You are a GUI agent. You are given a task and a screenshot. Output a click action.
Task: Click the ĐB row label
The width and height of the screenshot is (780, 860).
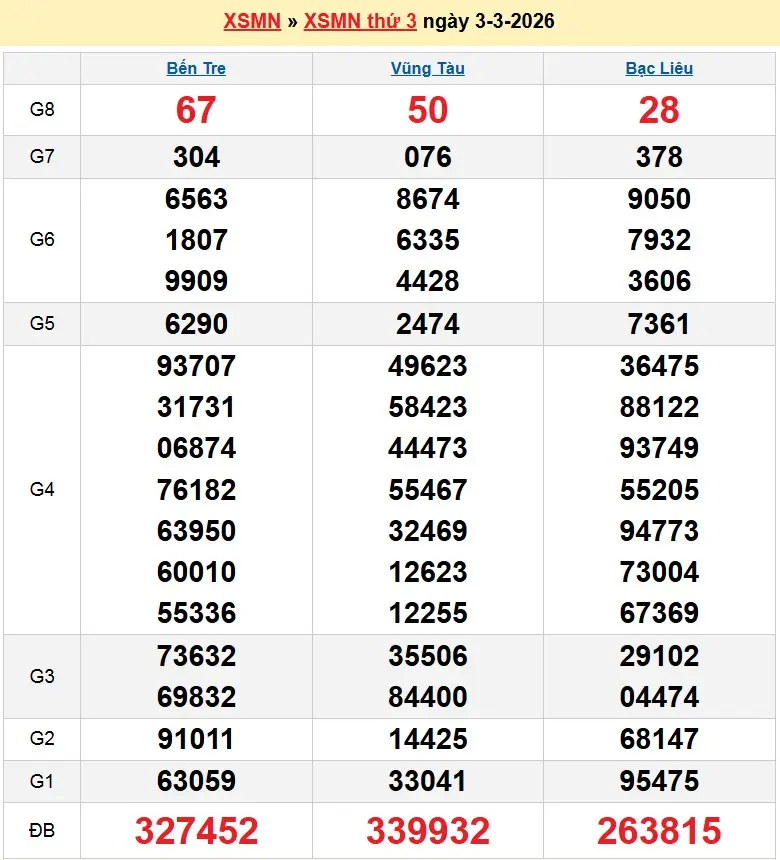click(x=42, y=830)
